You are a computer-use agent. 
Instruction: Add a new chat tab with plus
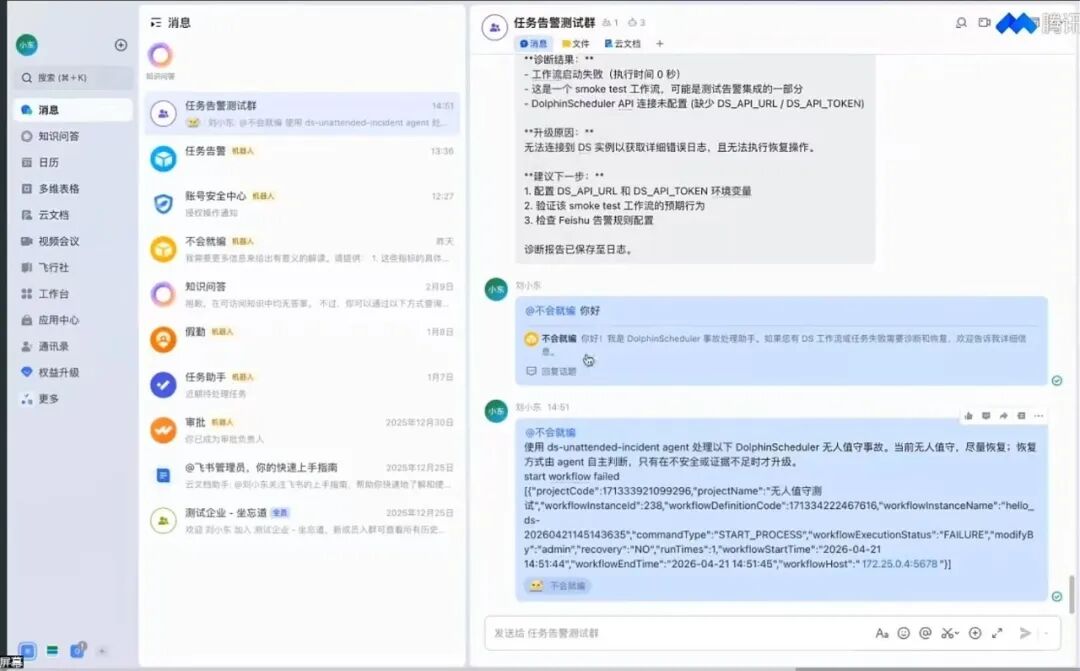coord(660,43)
